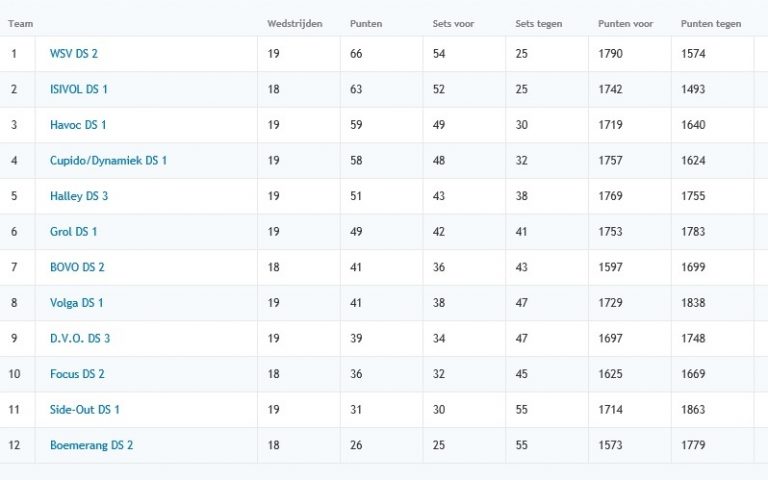
Task: Open the WSV DS 2 team link
Action: click(x=74, y=54)
